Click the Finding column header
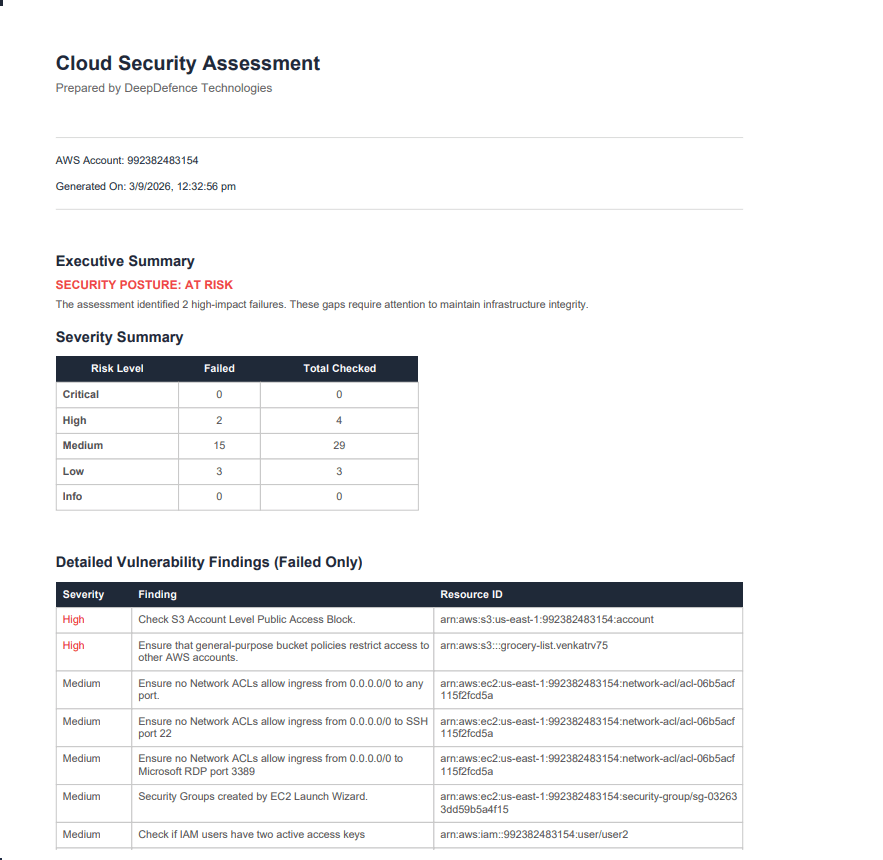The image size is (883, 860). tap(157, 595)
